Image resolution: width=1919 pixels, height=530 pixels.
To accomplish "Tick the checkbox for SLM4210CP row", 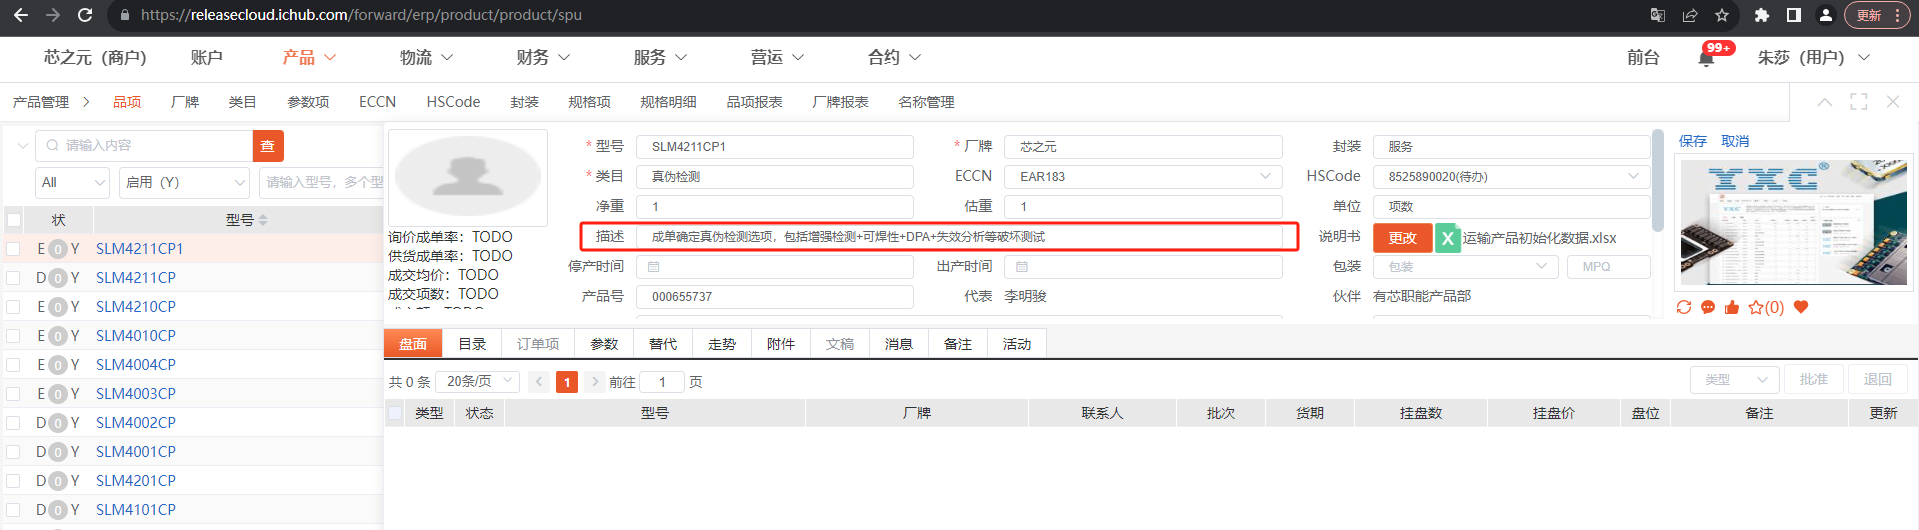I will click(x=14, y=307).
